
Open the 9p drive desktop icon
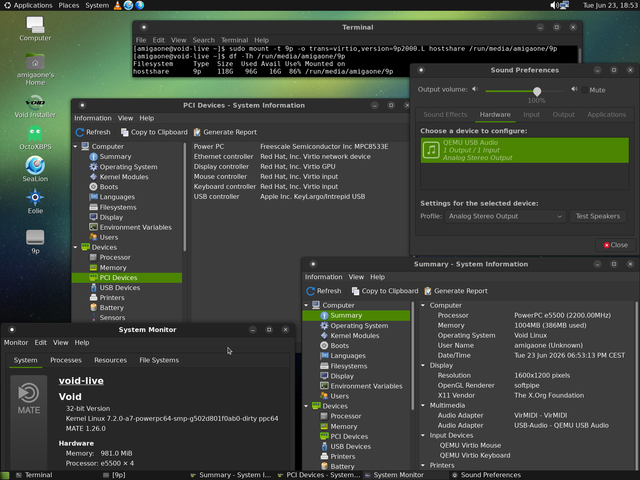point(35,242)
